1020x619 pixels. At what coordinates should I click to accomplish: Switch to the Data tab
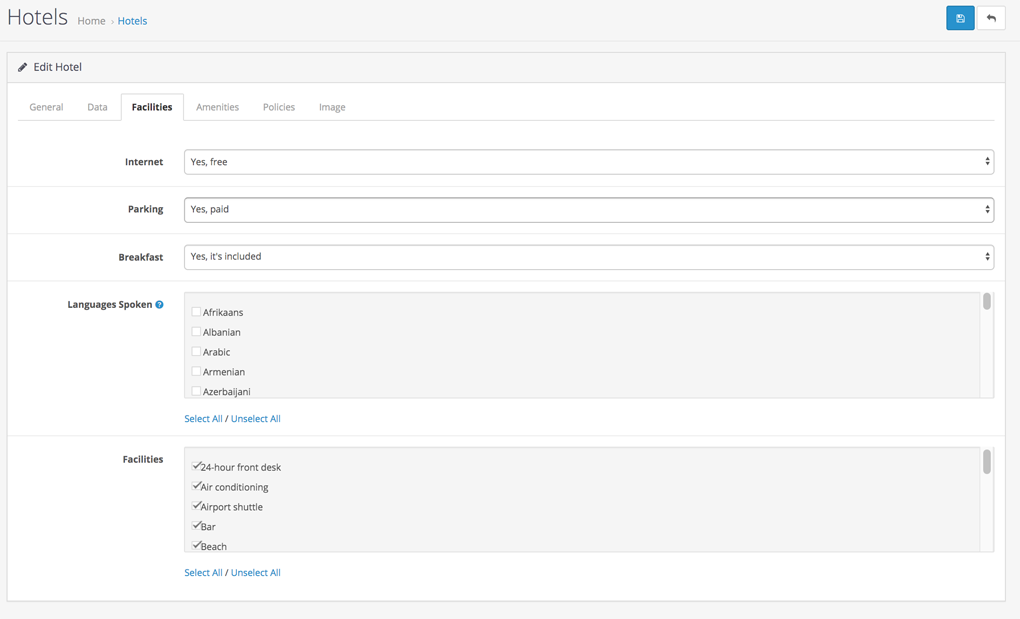point(98,107)
